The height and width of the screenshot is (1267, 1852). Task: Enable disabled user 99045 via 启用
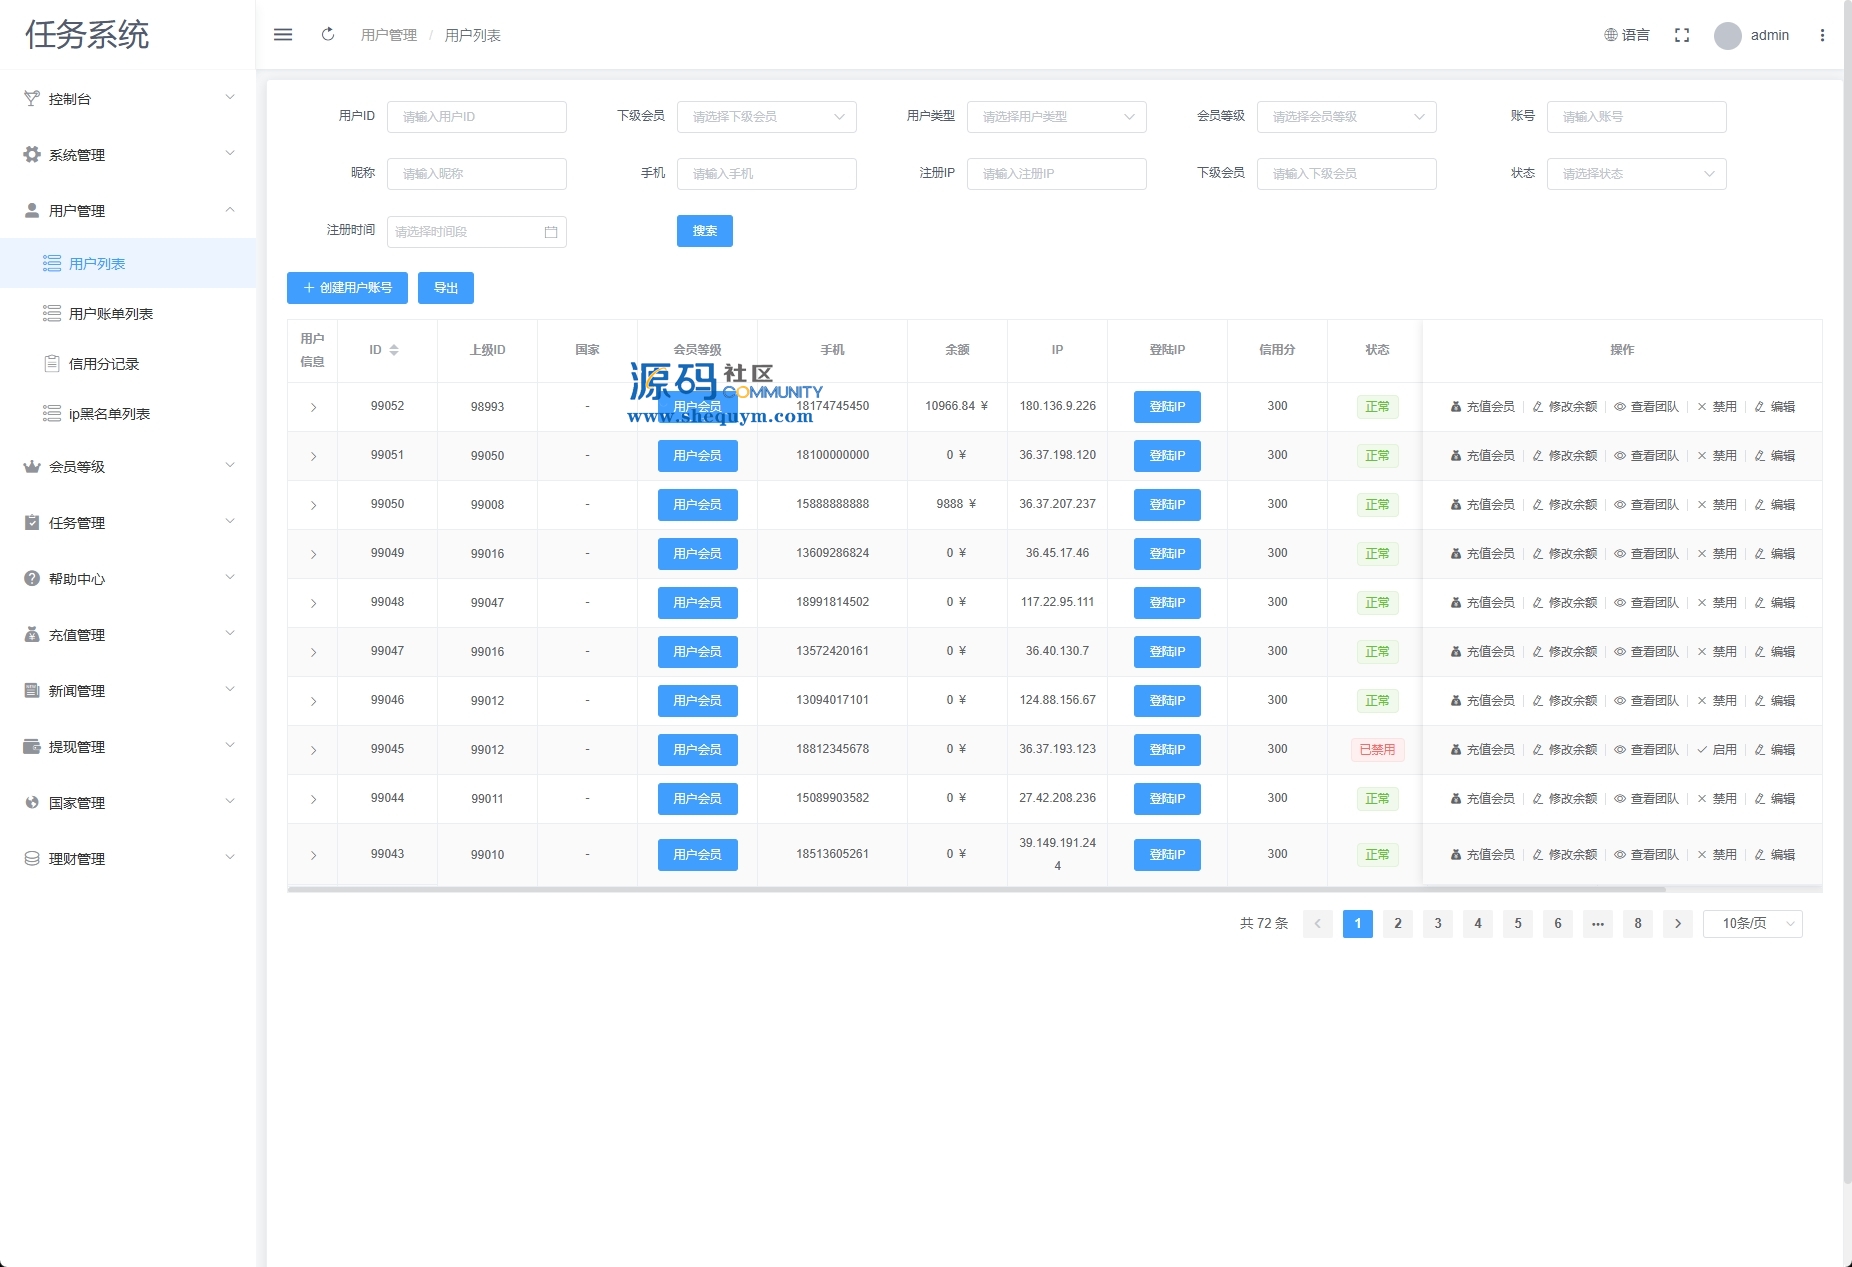(x=1717, y=750)
